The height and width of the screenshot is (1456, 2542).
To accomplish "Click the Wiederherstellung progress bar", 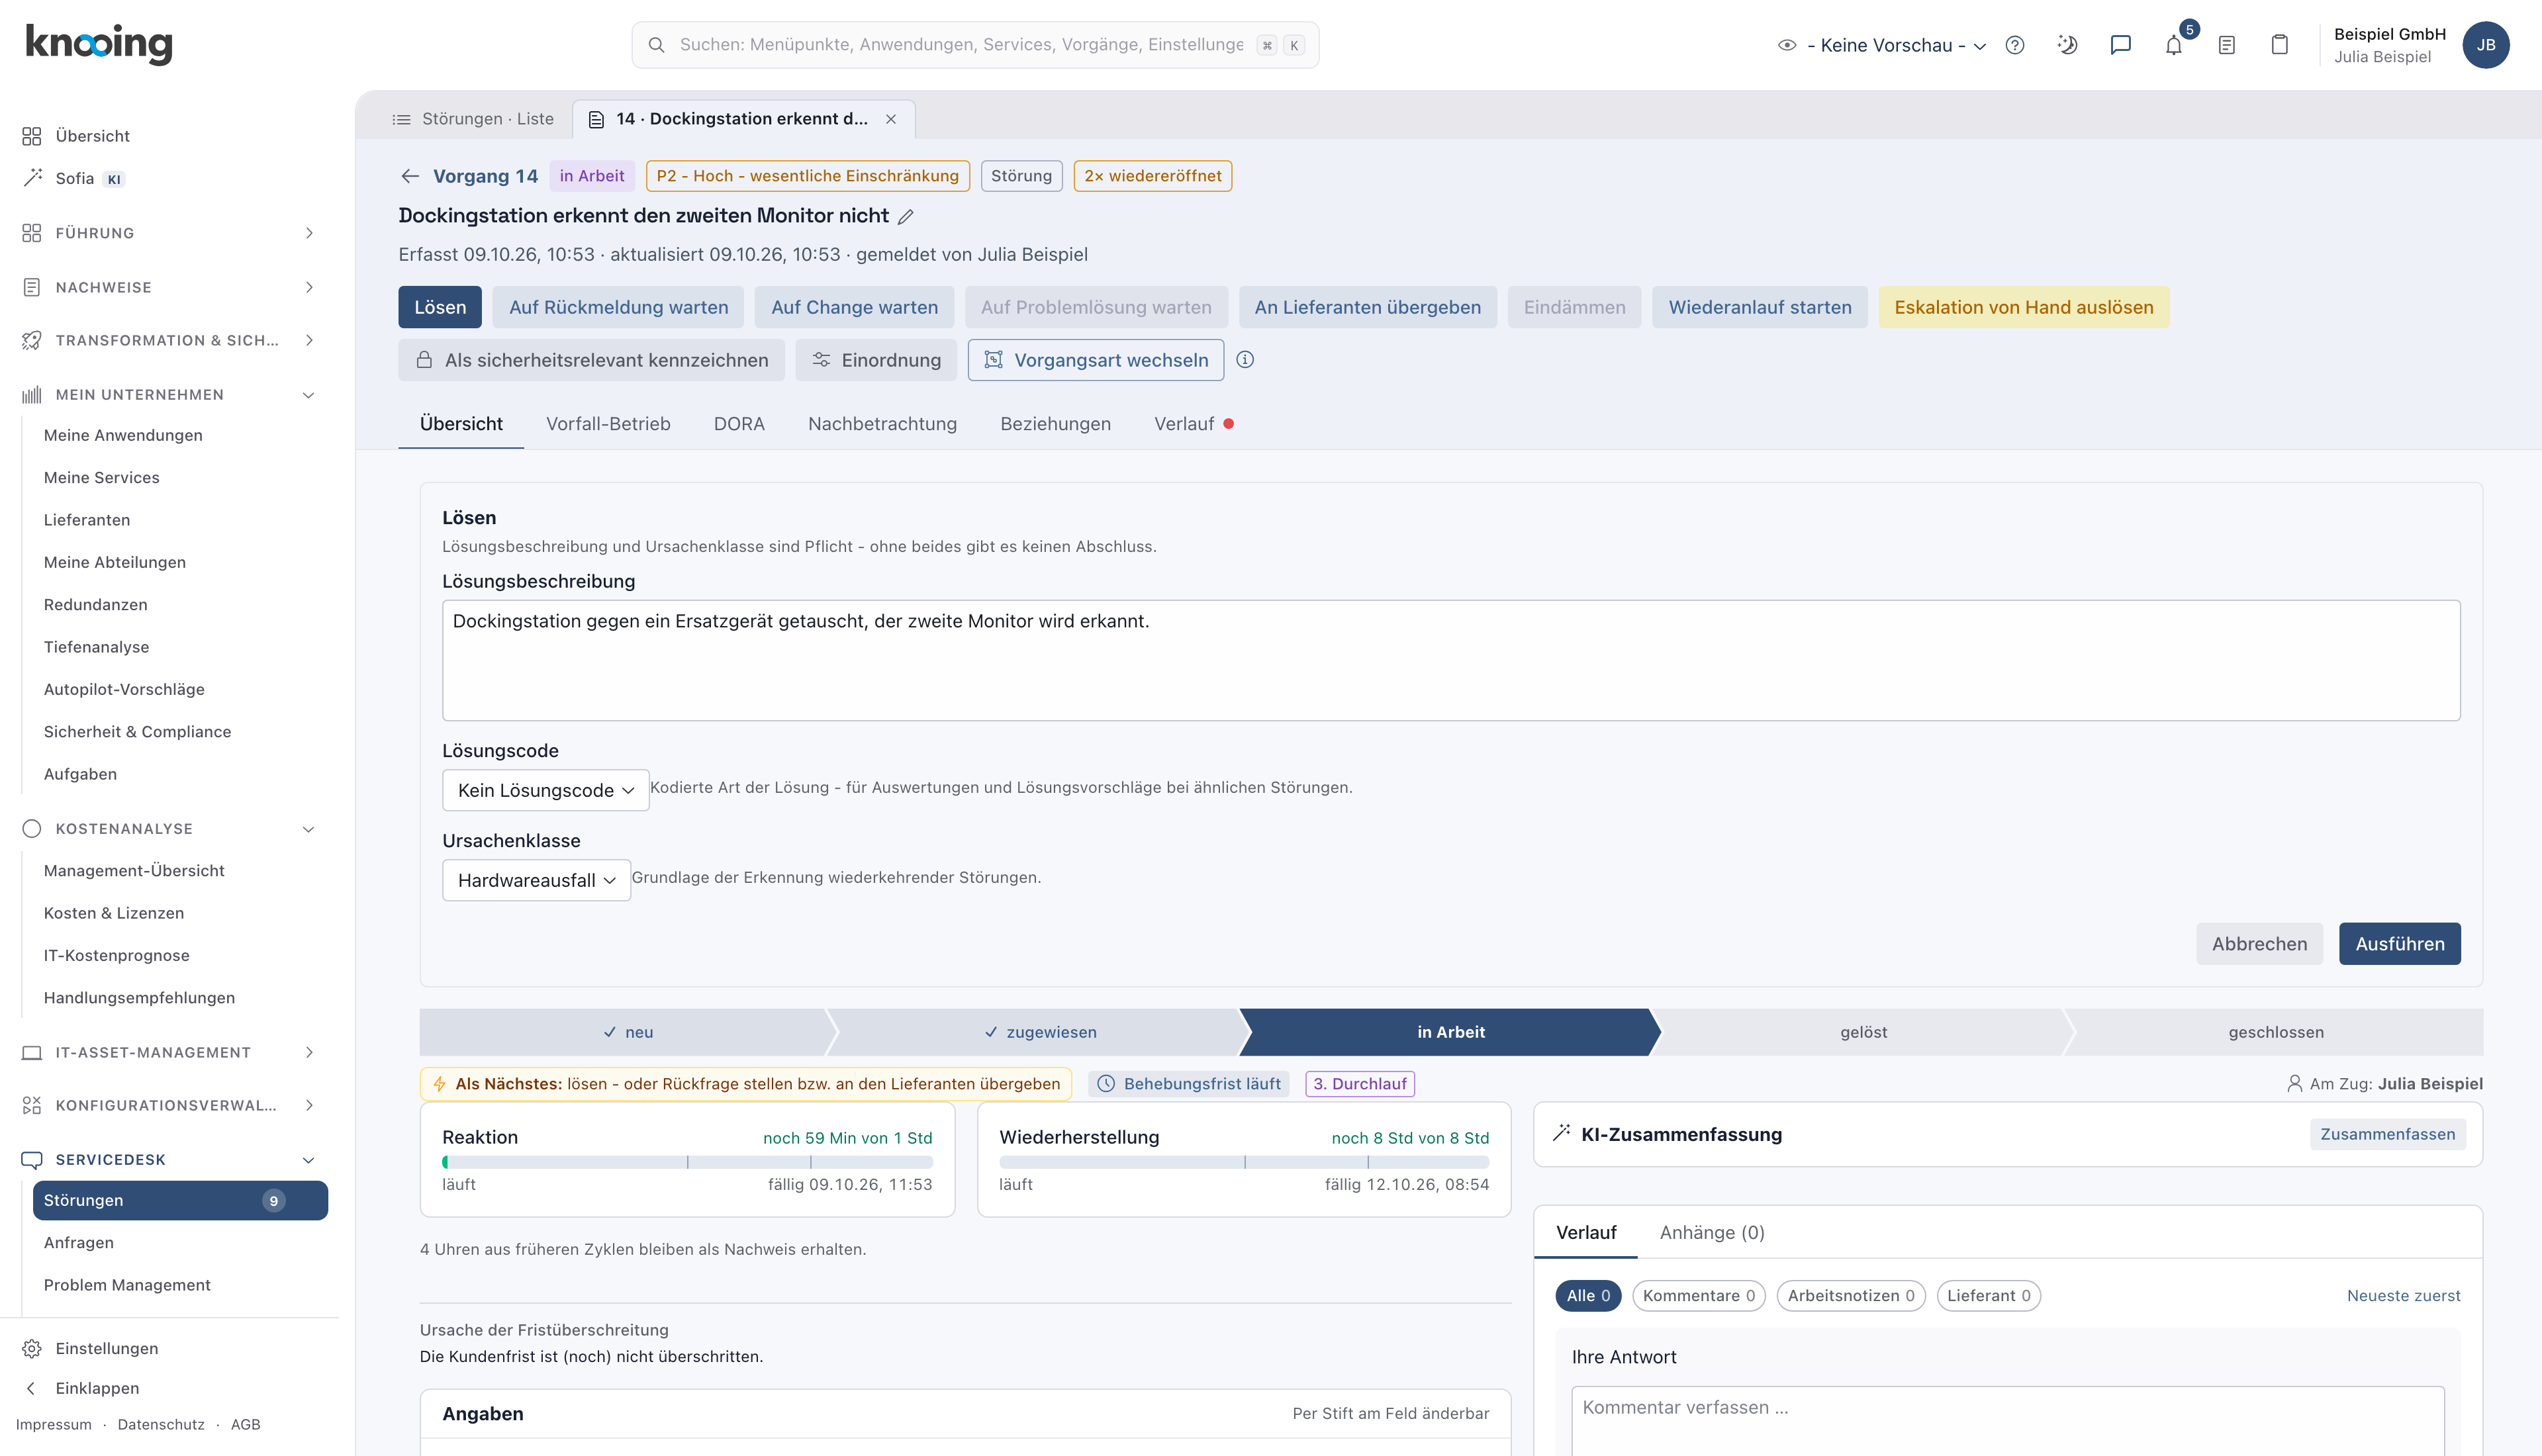I will [1244, 1162].
